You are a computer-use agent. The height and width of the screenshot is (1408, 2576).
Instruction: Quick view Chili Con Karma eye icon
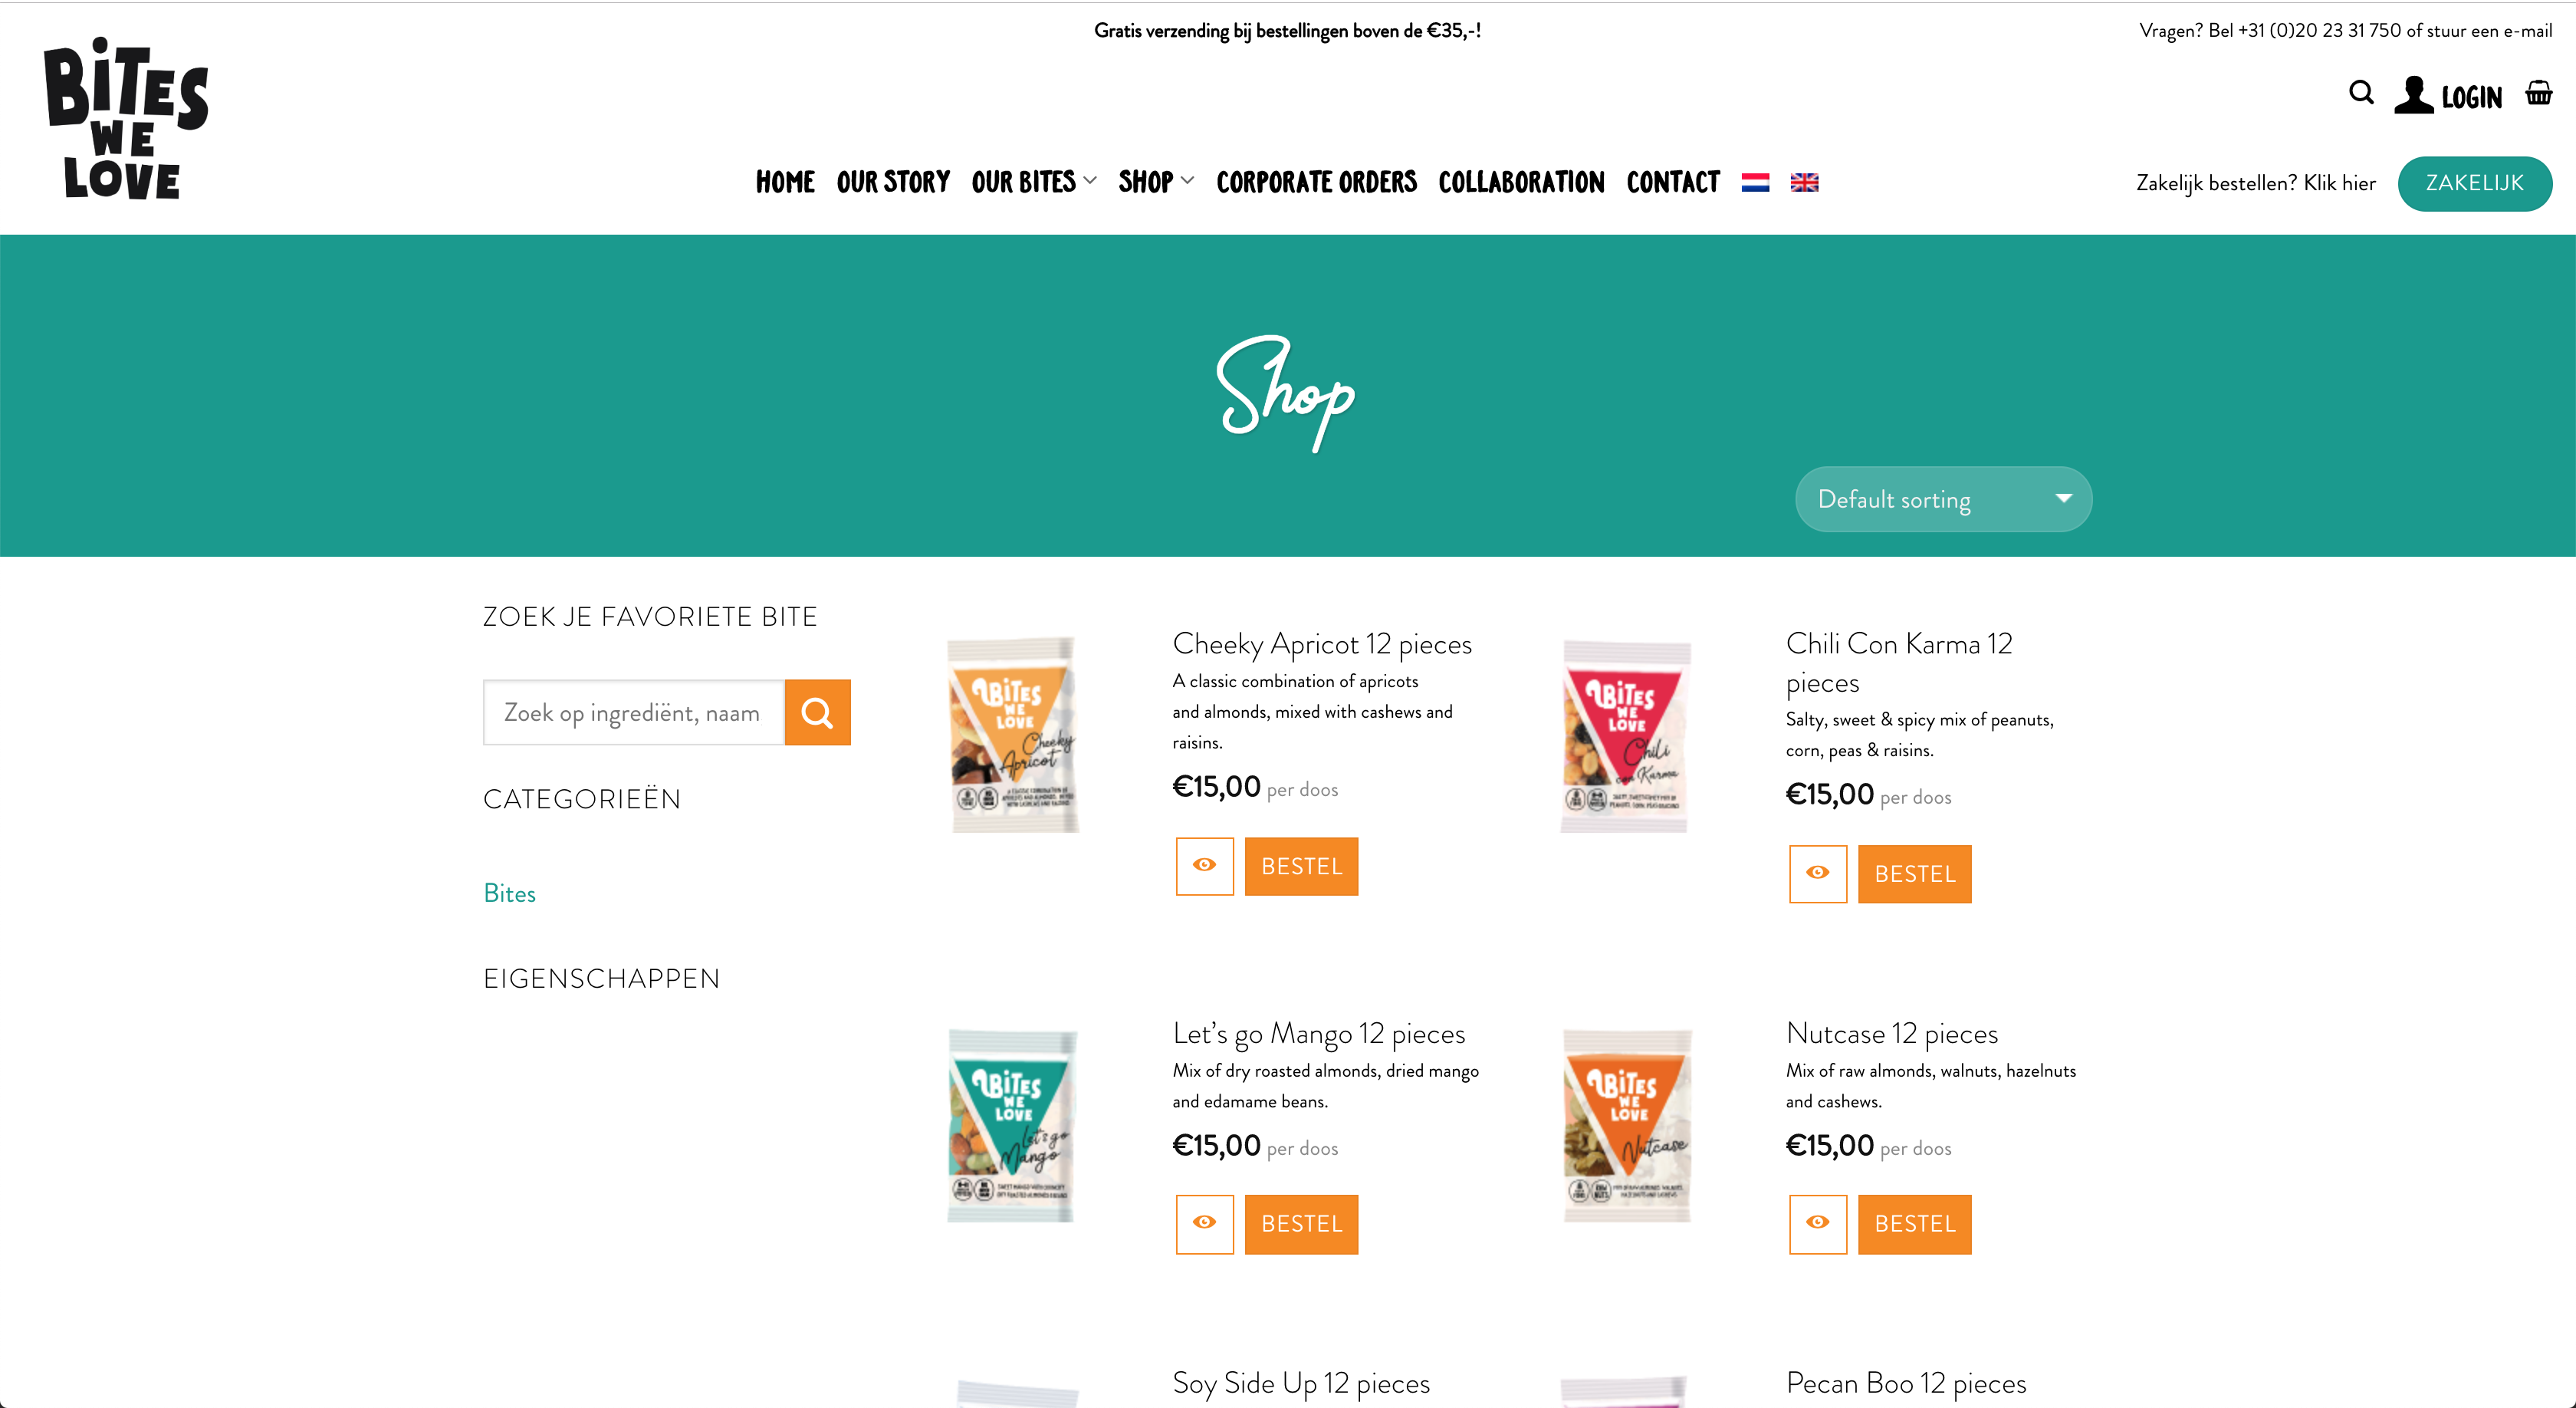[1817, 874]
